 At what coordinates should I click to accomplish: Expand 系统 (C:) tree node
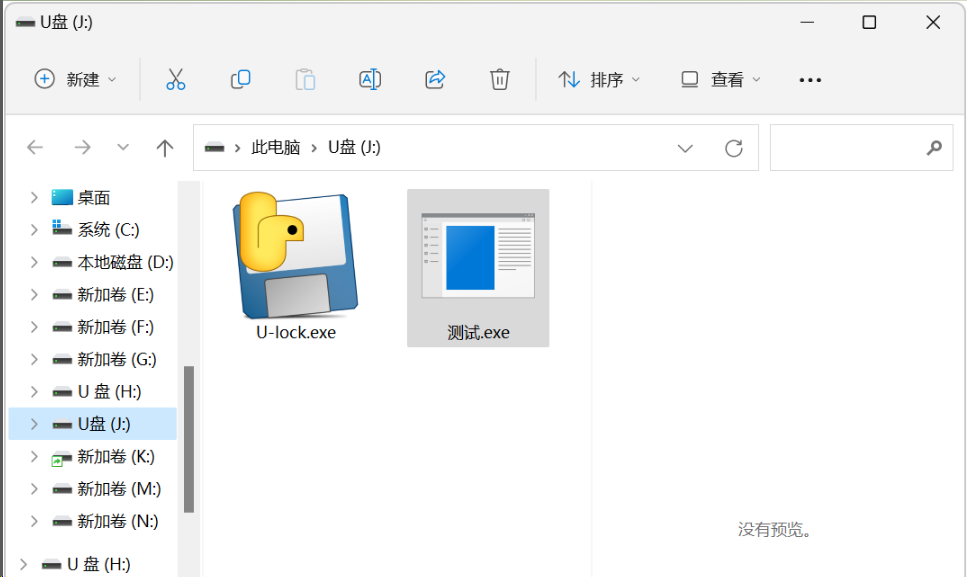[34, 230]
